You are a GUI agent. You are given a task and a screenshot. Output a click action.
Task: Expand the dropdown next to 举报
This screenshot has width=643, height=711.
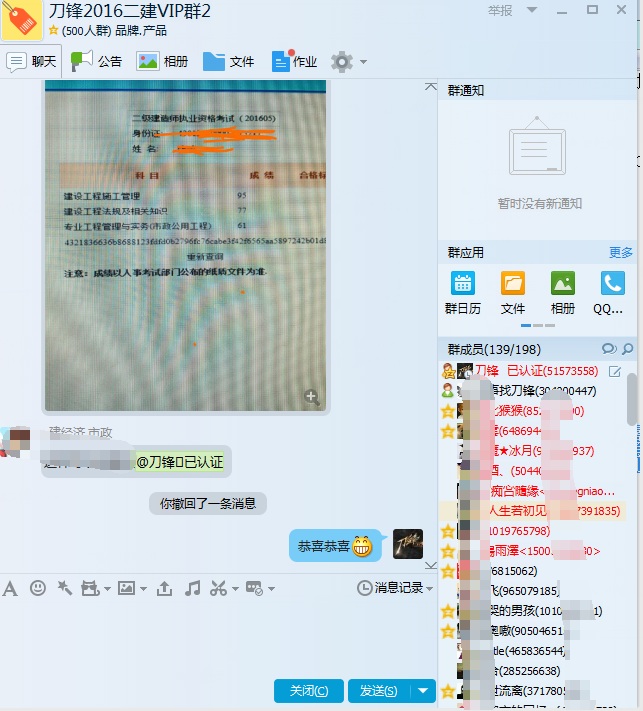pyautogui.click(x=532, y=10)
